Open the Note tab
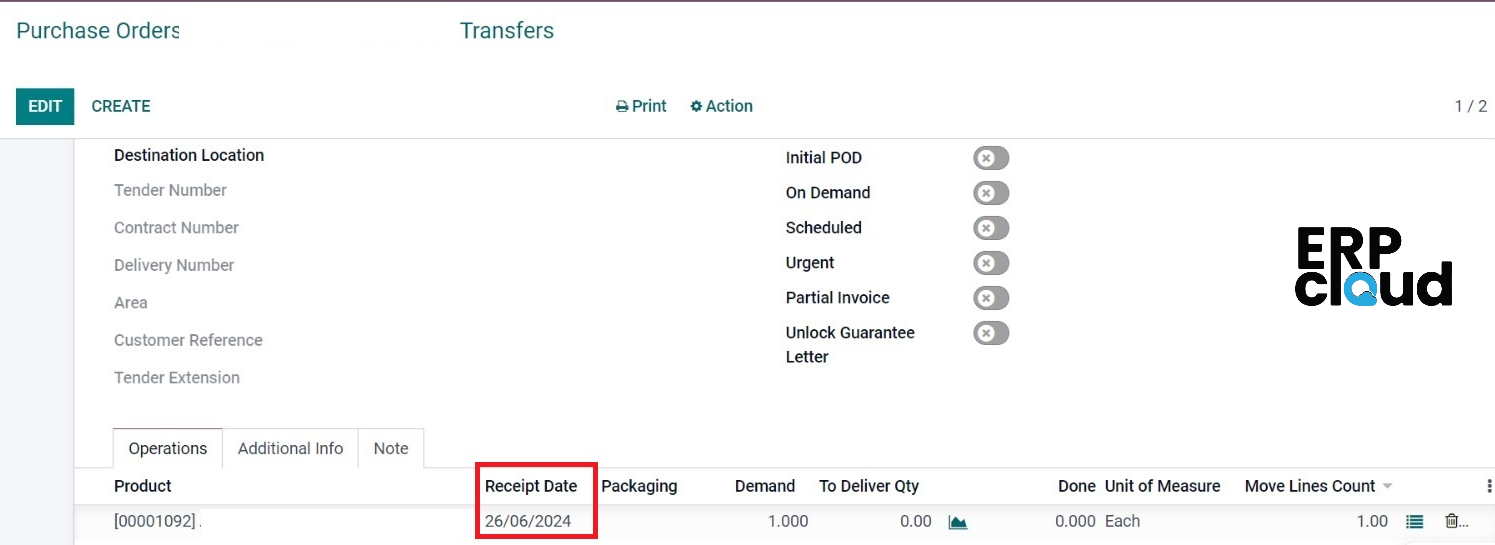 (x=391, y=449)
